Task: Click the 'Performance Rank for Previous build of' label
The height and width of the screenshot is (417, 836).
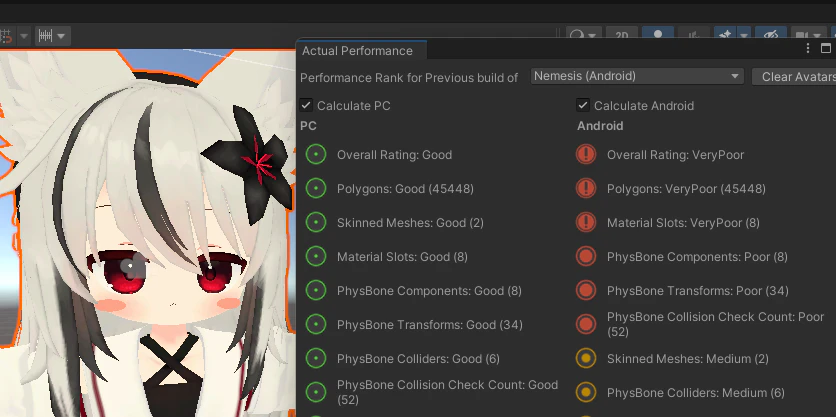Action: (x=409, y=78)
